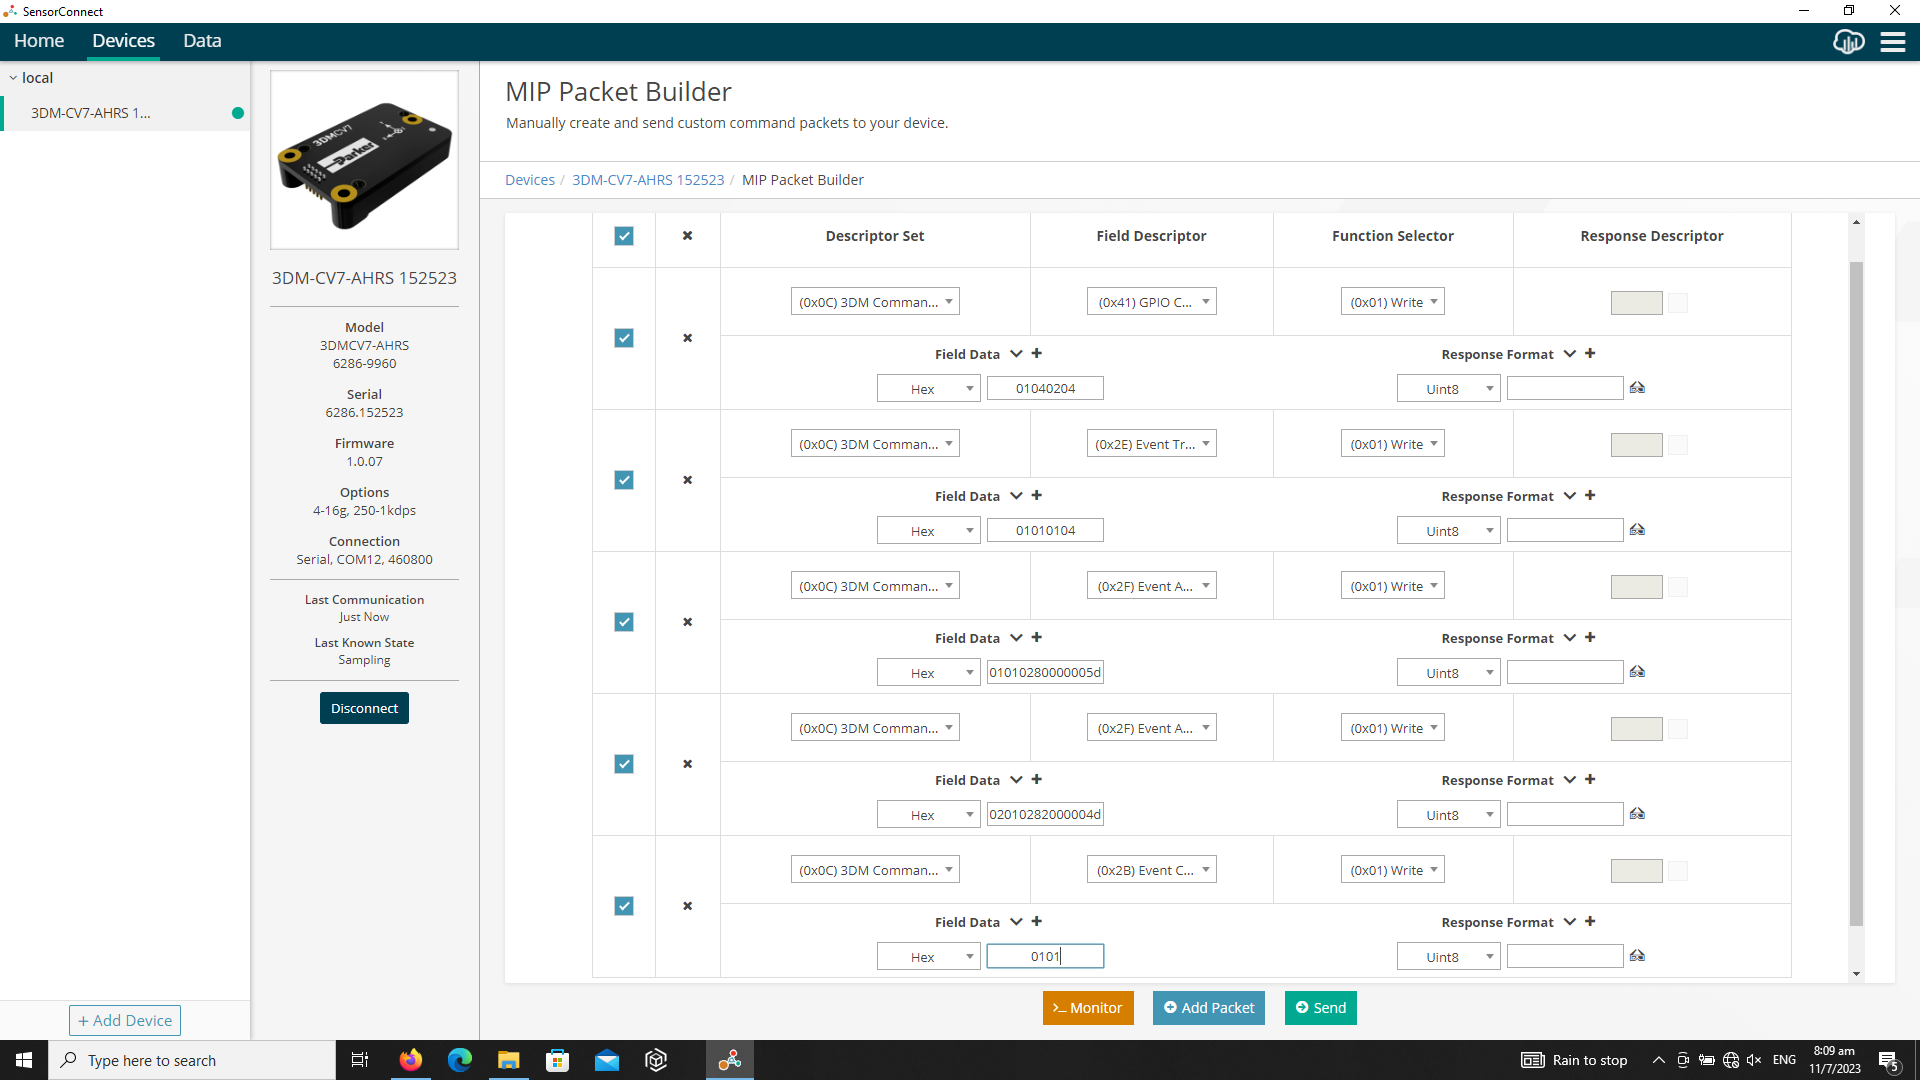Open the Hex dropdown in the first Field Data row
Screen dimensions: 1920x1080
[928, 388]
